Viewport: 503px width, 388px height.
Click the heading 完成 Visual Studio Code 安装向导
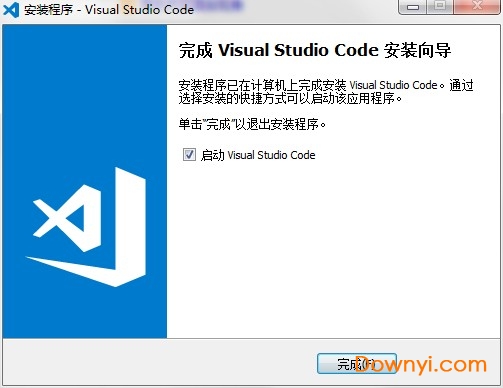click(315, 51)
